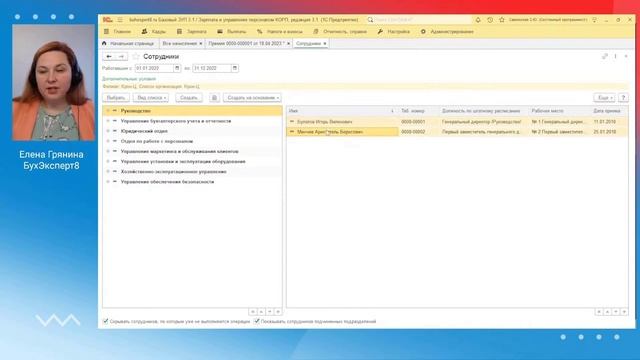Open the Выплаты section
Screen dimensions: 640x360
pos(232,31)
